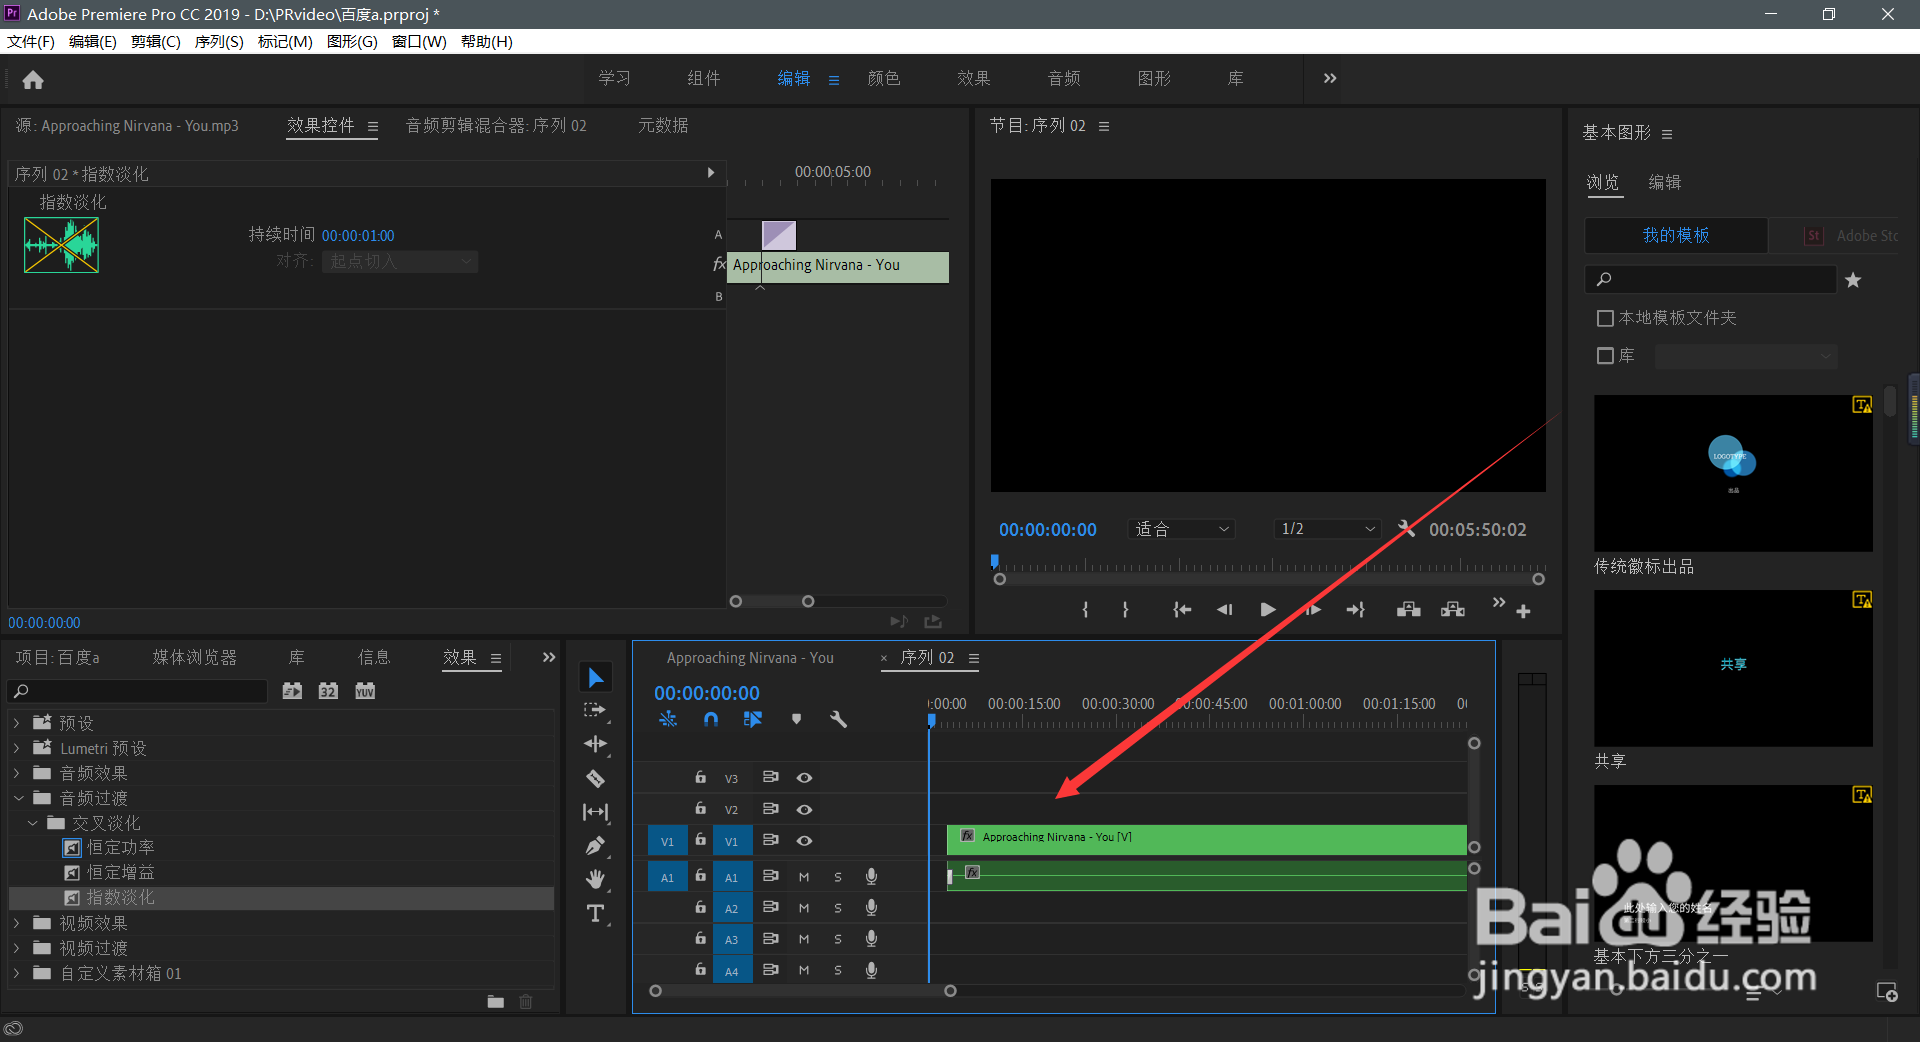
Task: Select the Track Select Forward tool
Action: pos(595,710)
